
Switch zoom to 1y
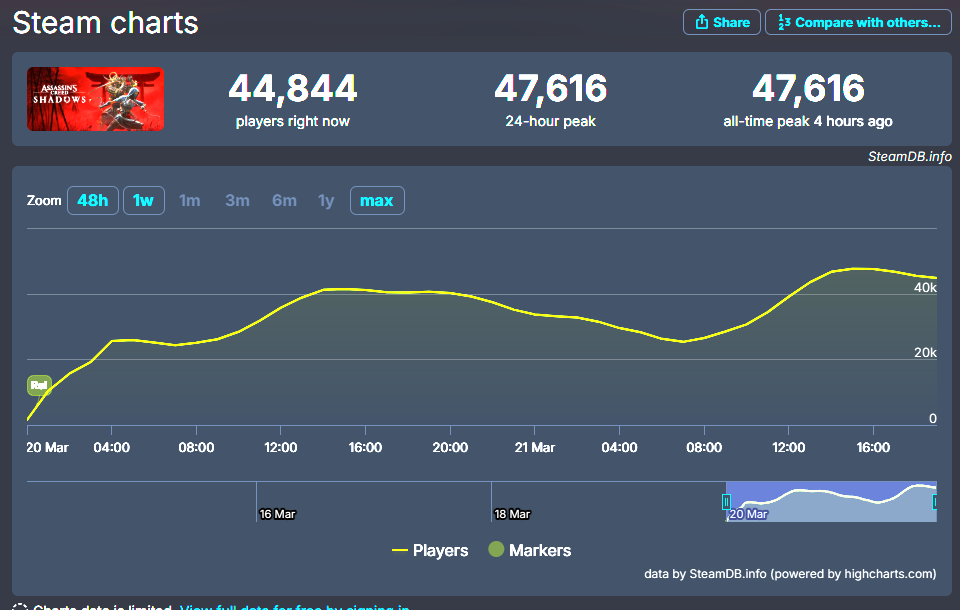coord(326,200)
